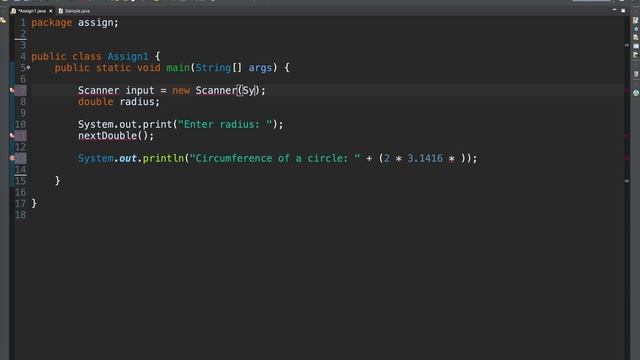Open the Sample.java editor tab

pyautogui.click(x=74, y=11)
